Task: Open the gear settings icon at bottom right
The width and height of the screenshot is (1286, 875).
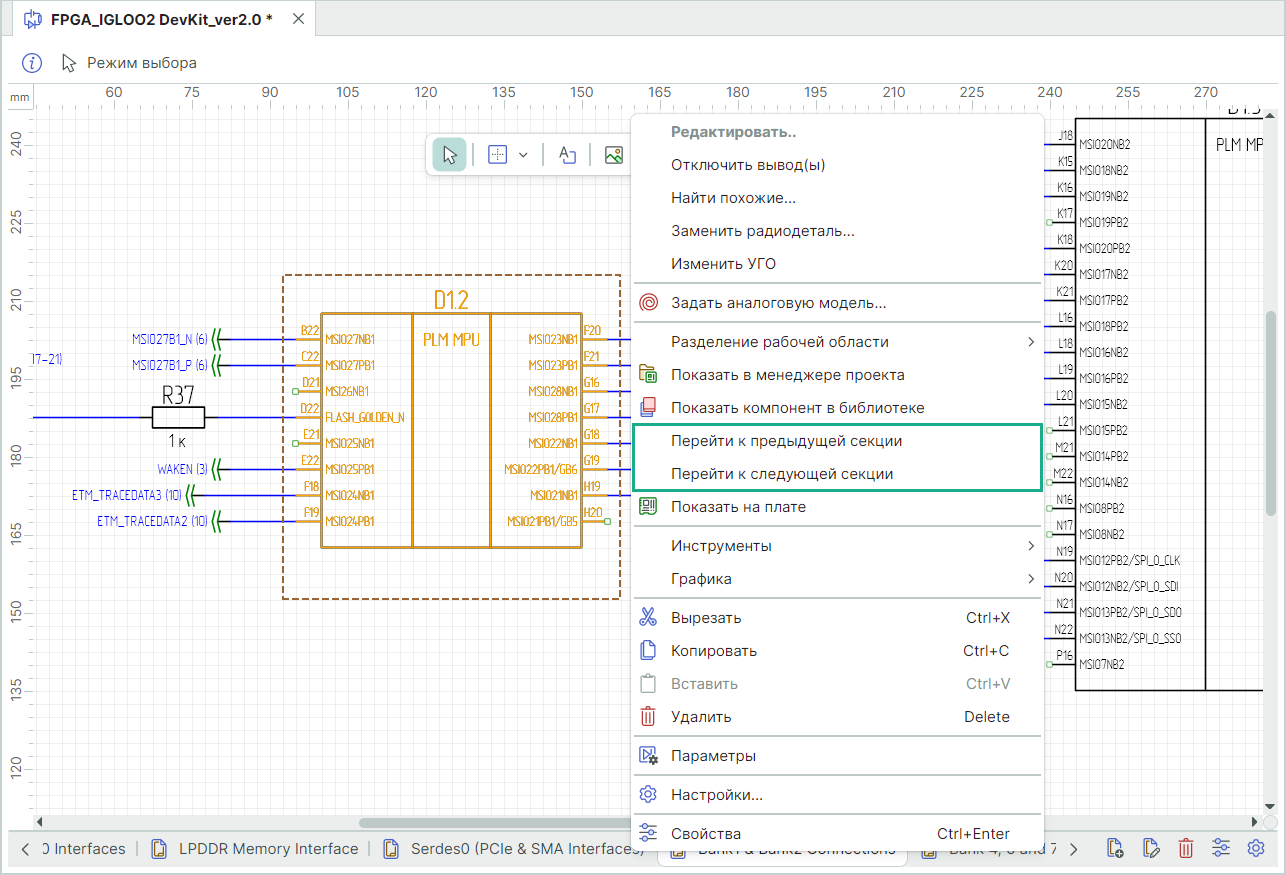Action: [x=1256, y=849]
